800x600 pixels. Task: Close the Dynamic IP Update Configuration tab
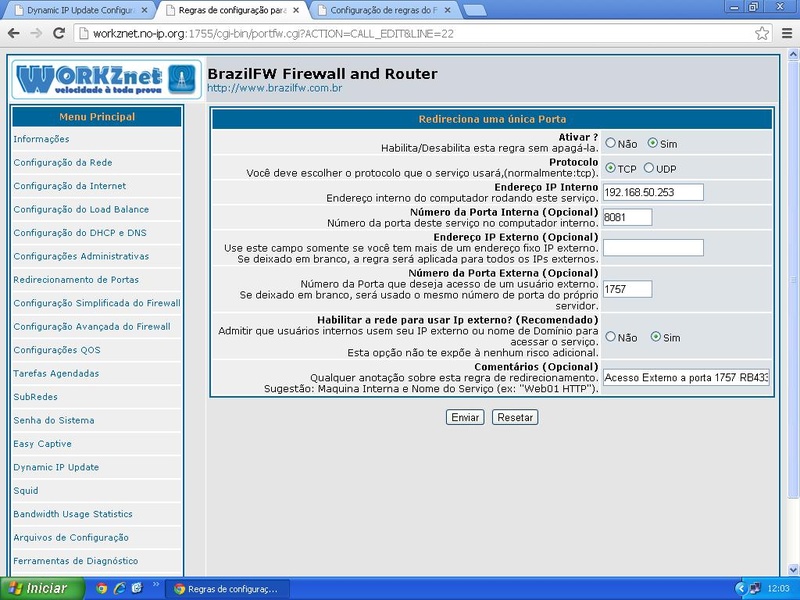click(x=144, y=10)
